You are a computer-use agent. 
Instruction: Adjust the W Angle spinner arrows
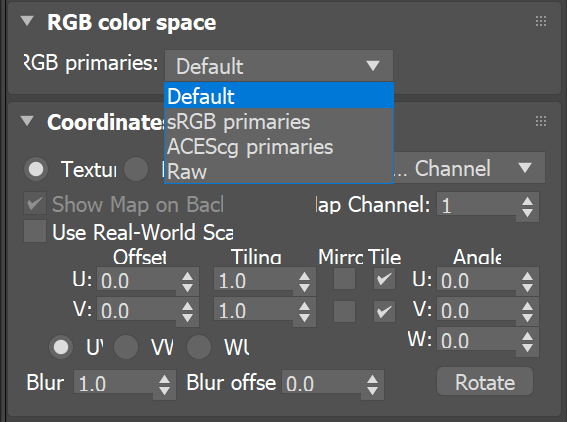point(527,342)
